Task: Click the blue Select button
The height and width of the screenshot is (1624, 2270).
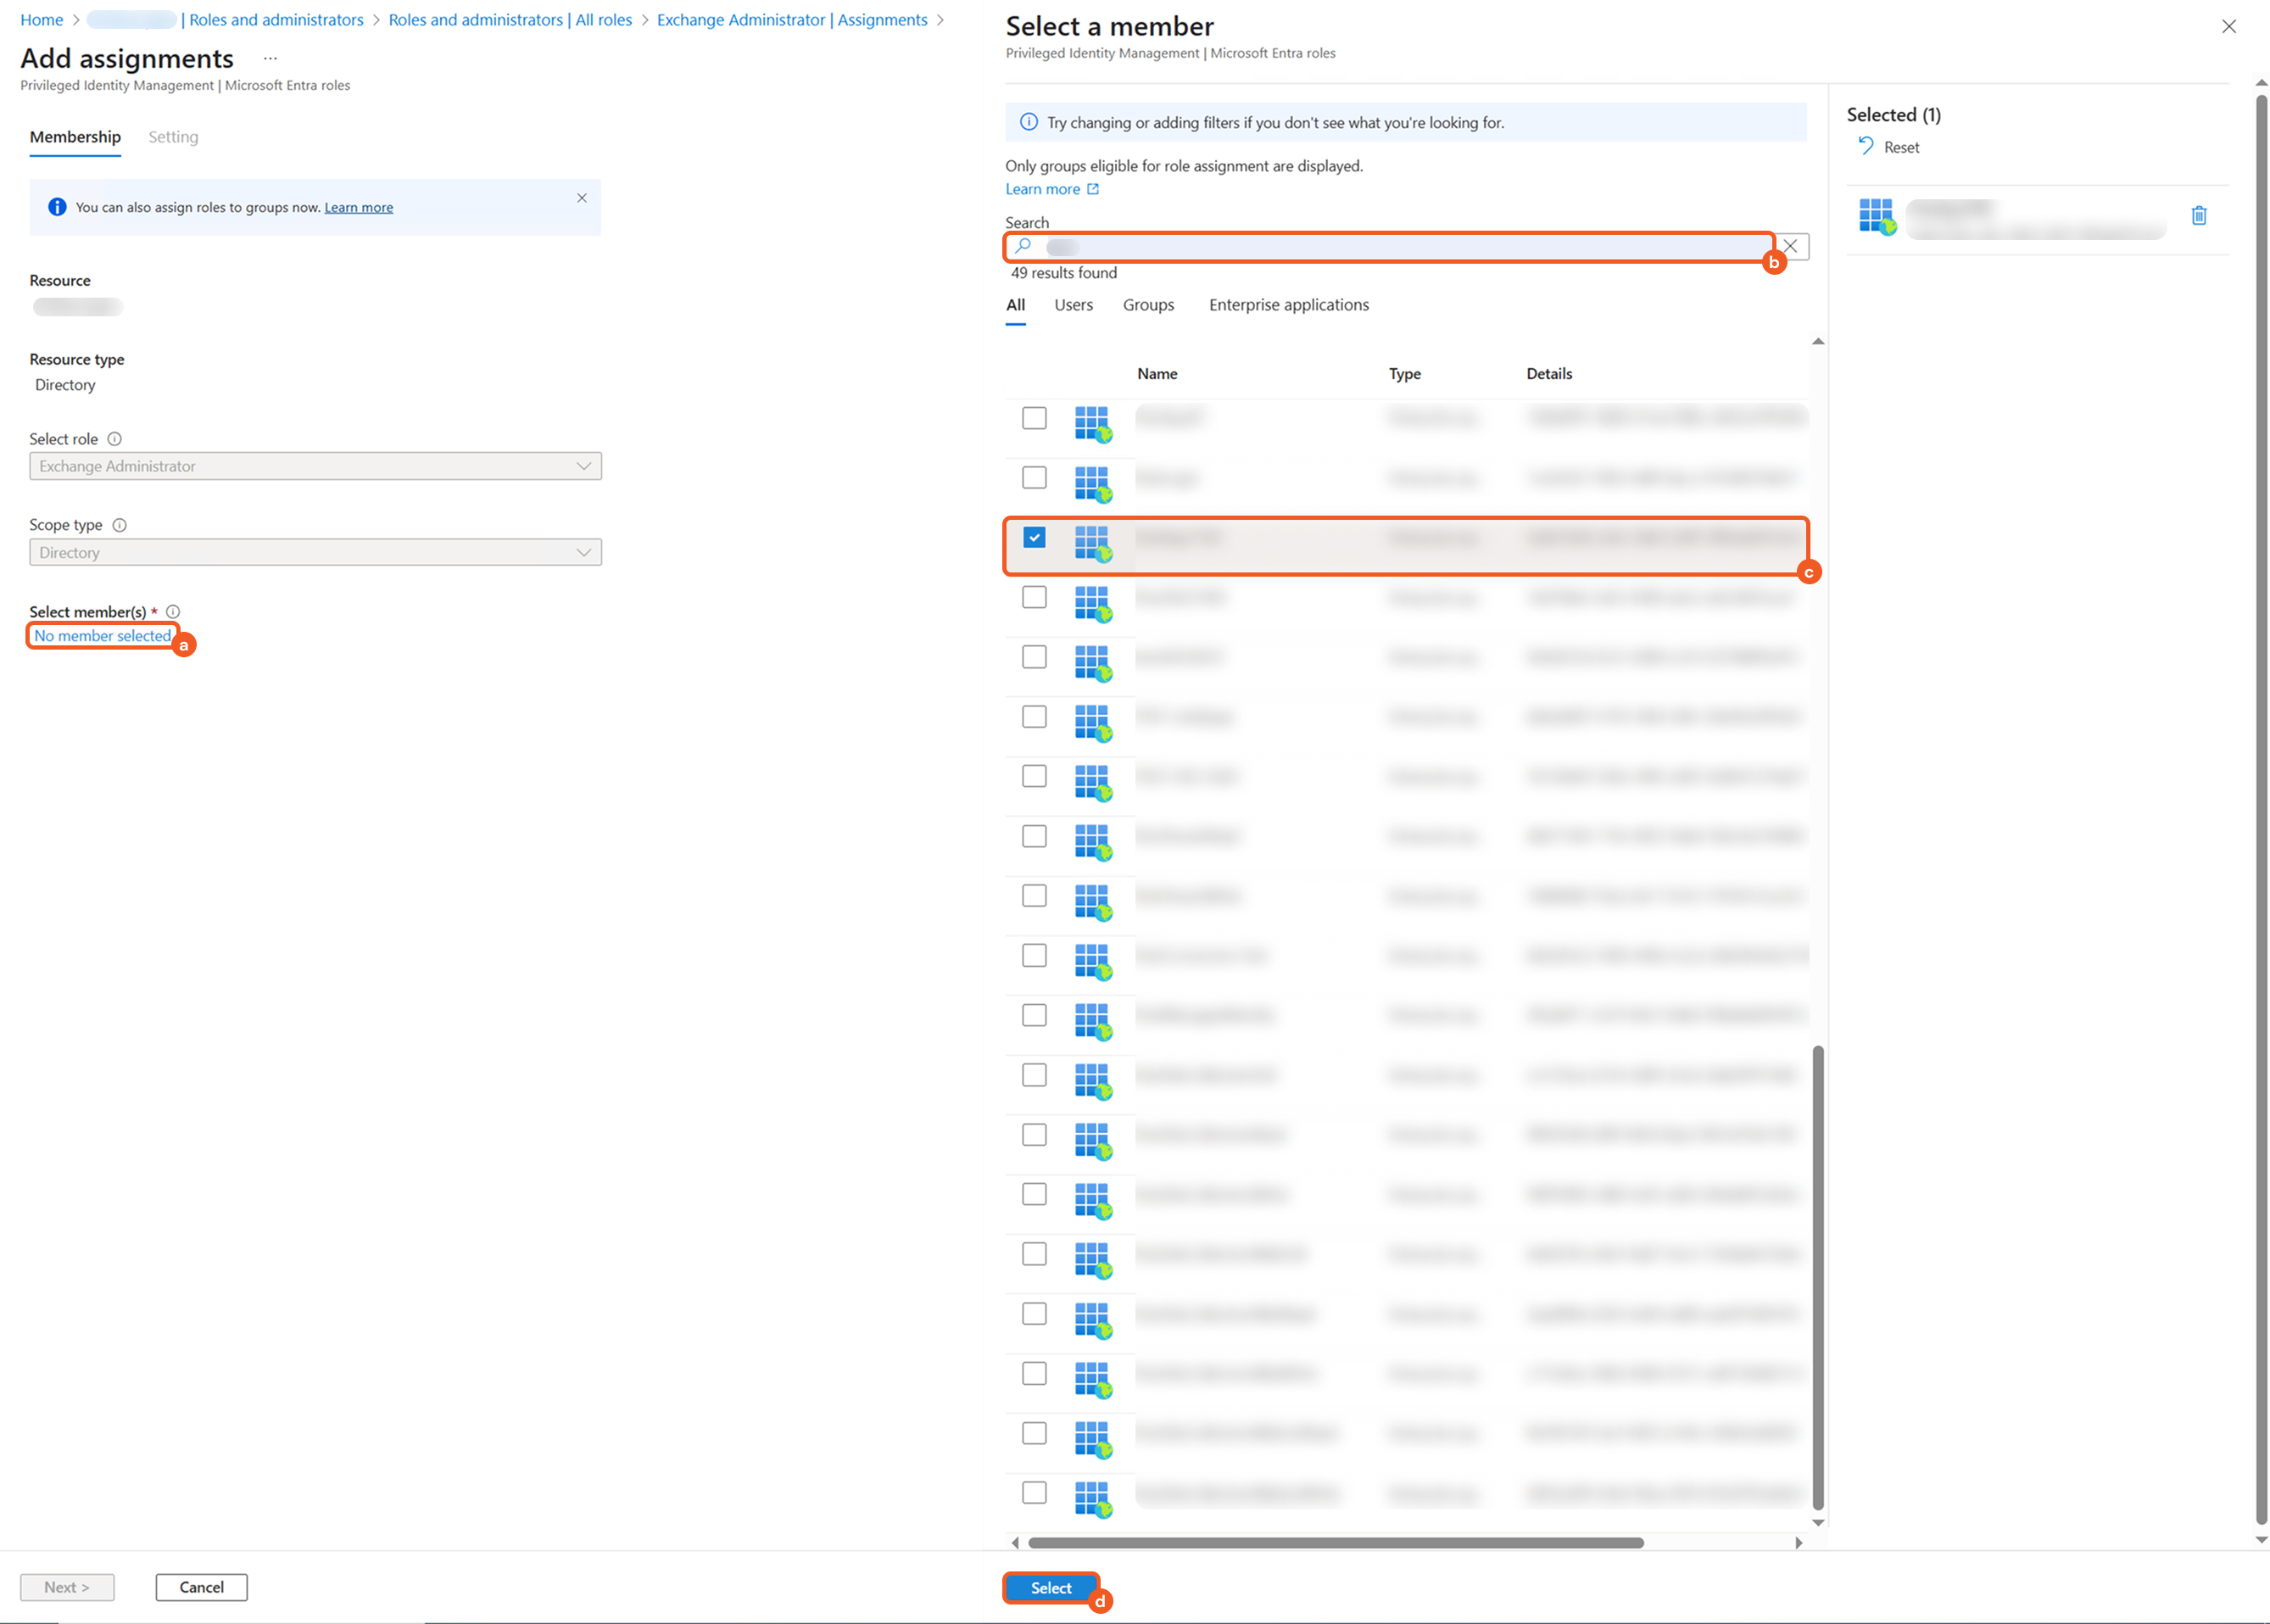Action: tap(1050, 1588)
